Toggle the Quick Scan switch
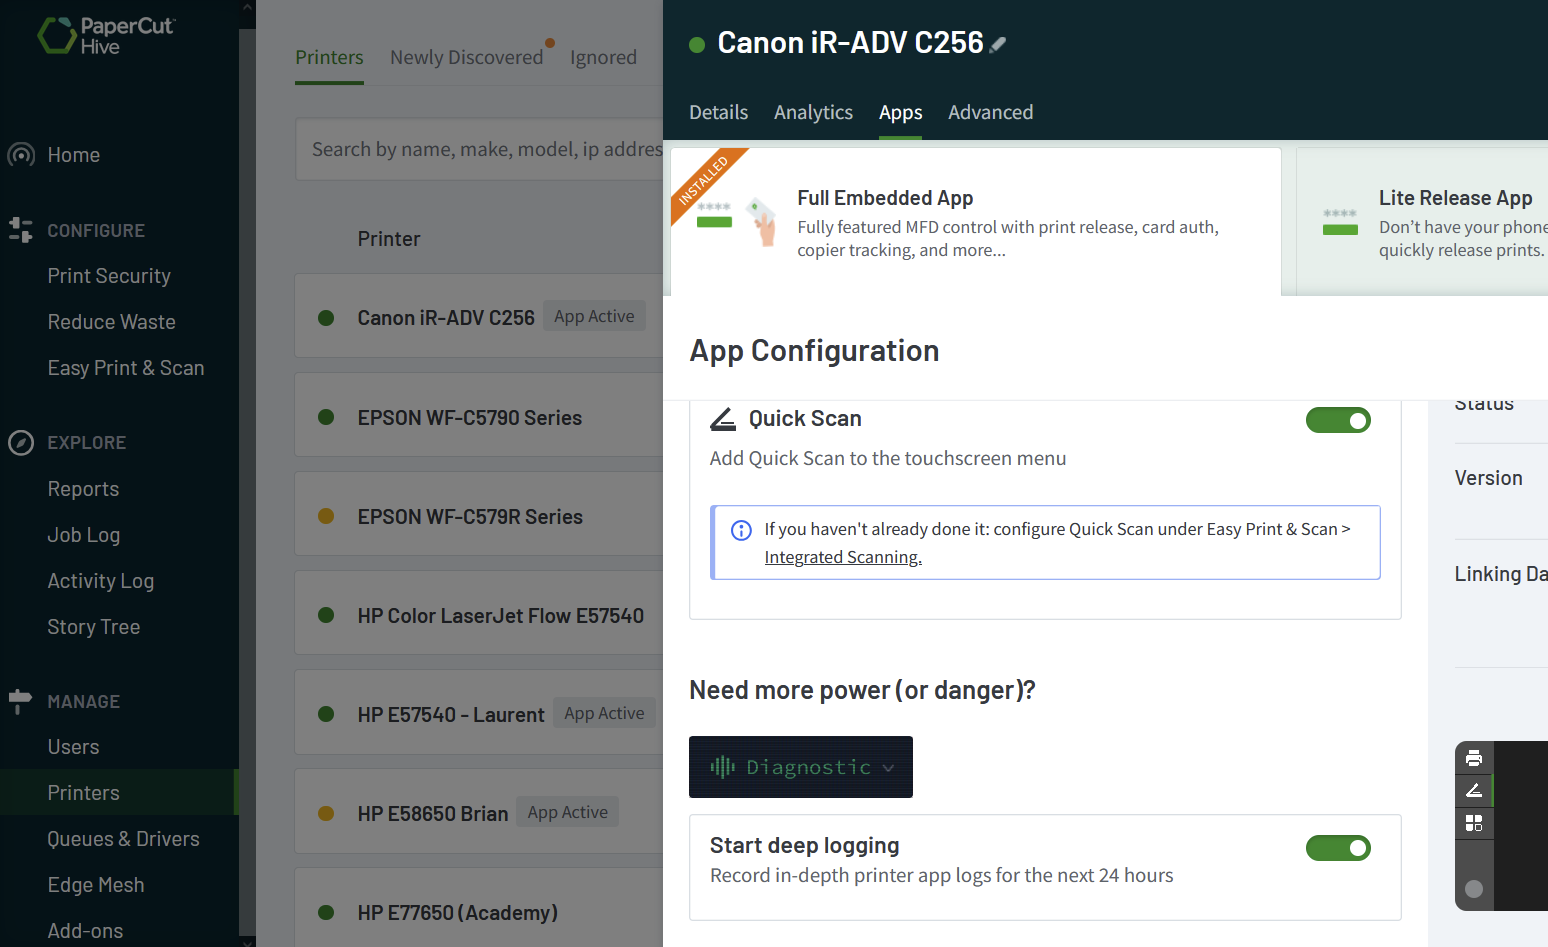 [1338, 420]
